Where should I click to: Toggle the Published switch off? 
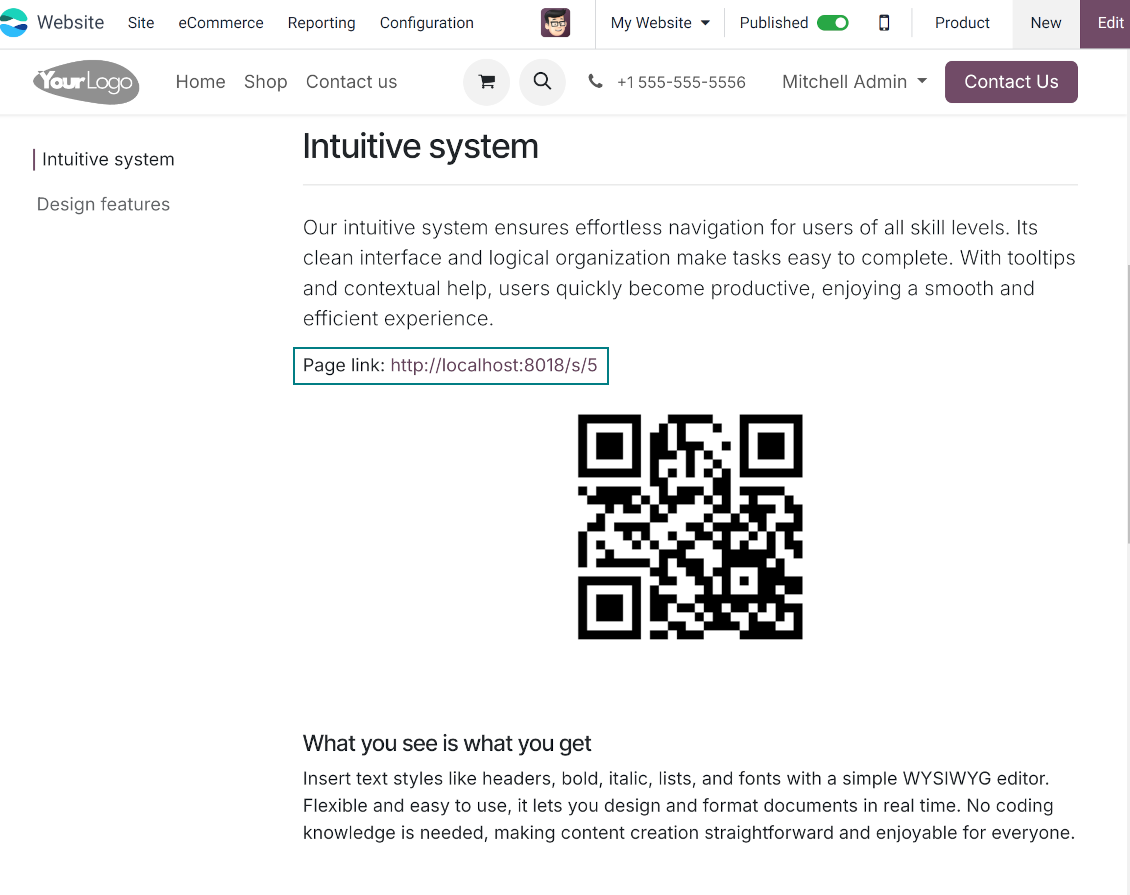(832, 23)
